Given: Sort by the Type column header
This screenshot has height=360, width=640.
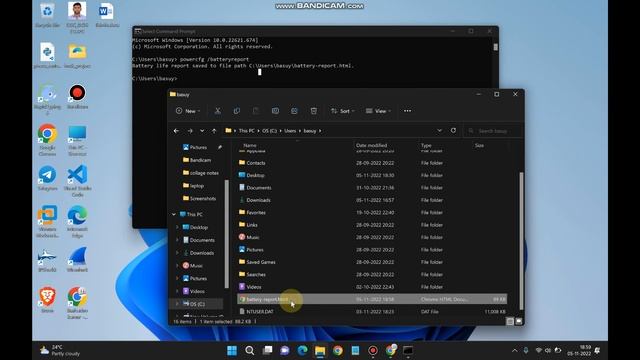Looking at the screenshot, I should pyautogui.click(x=426, y=145).
